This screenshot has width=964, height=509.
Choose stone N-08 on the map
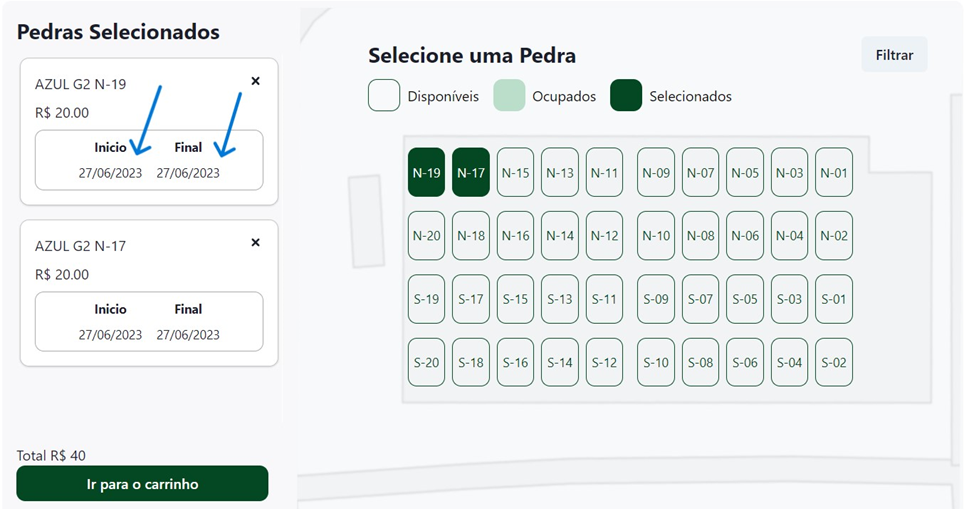tap(701, 236)
